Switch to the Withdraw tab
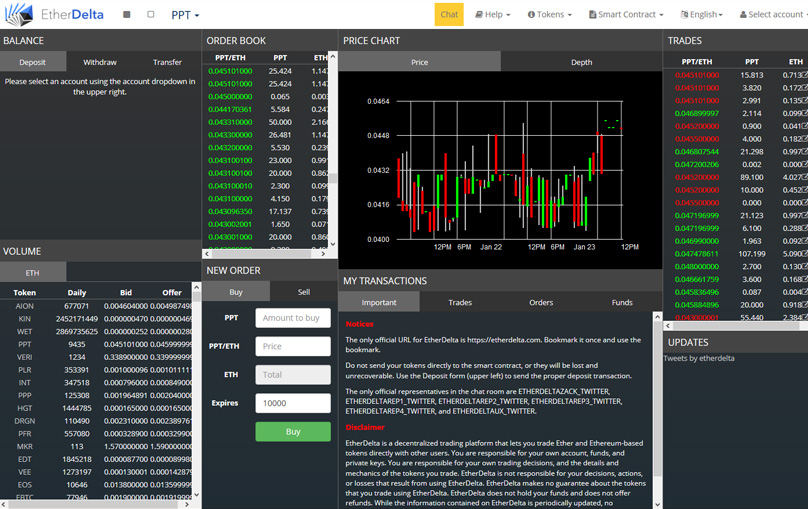 [x=100, y=62]
